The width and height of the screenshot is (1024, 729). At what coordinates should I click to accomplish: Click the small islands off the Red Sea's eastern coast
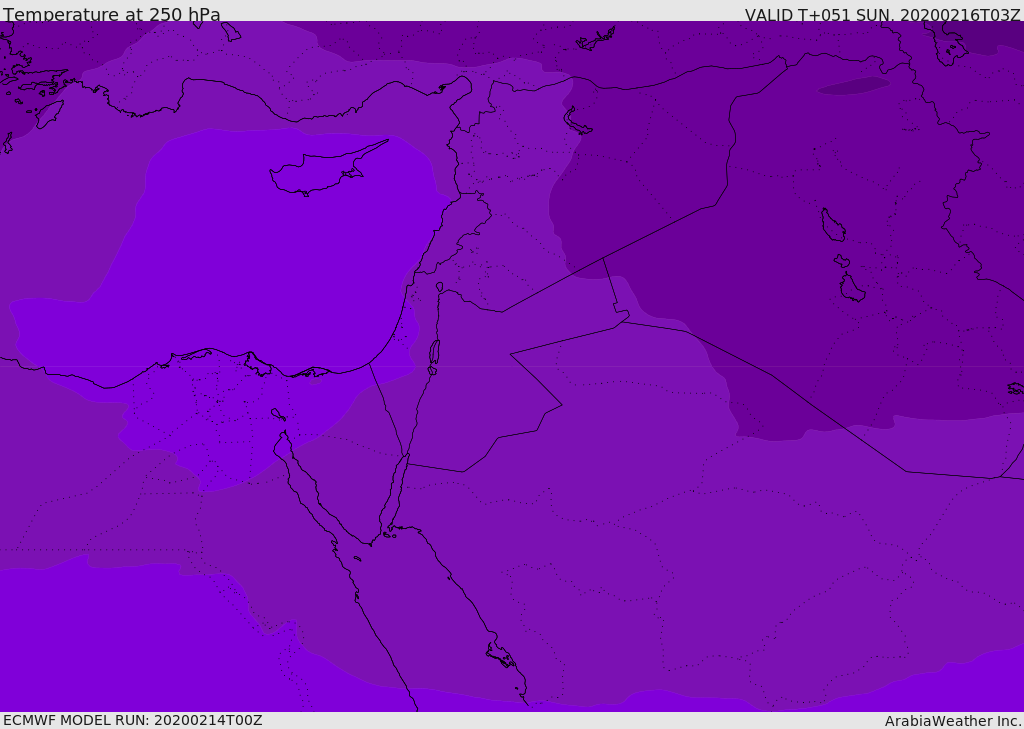point(500,655)
